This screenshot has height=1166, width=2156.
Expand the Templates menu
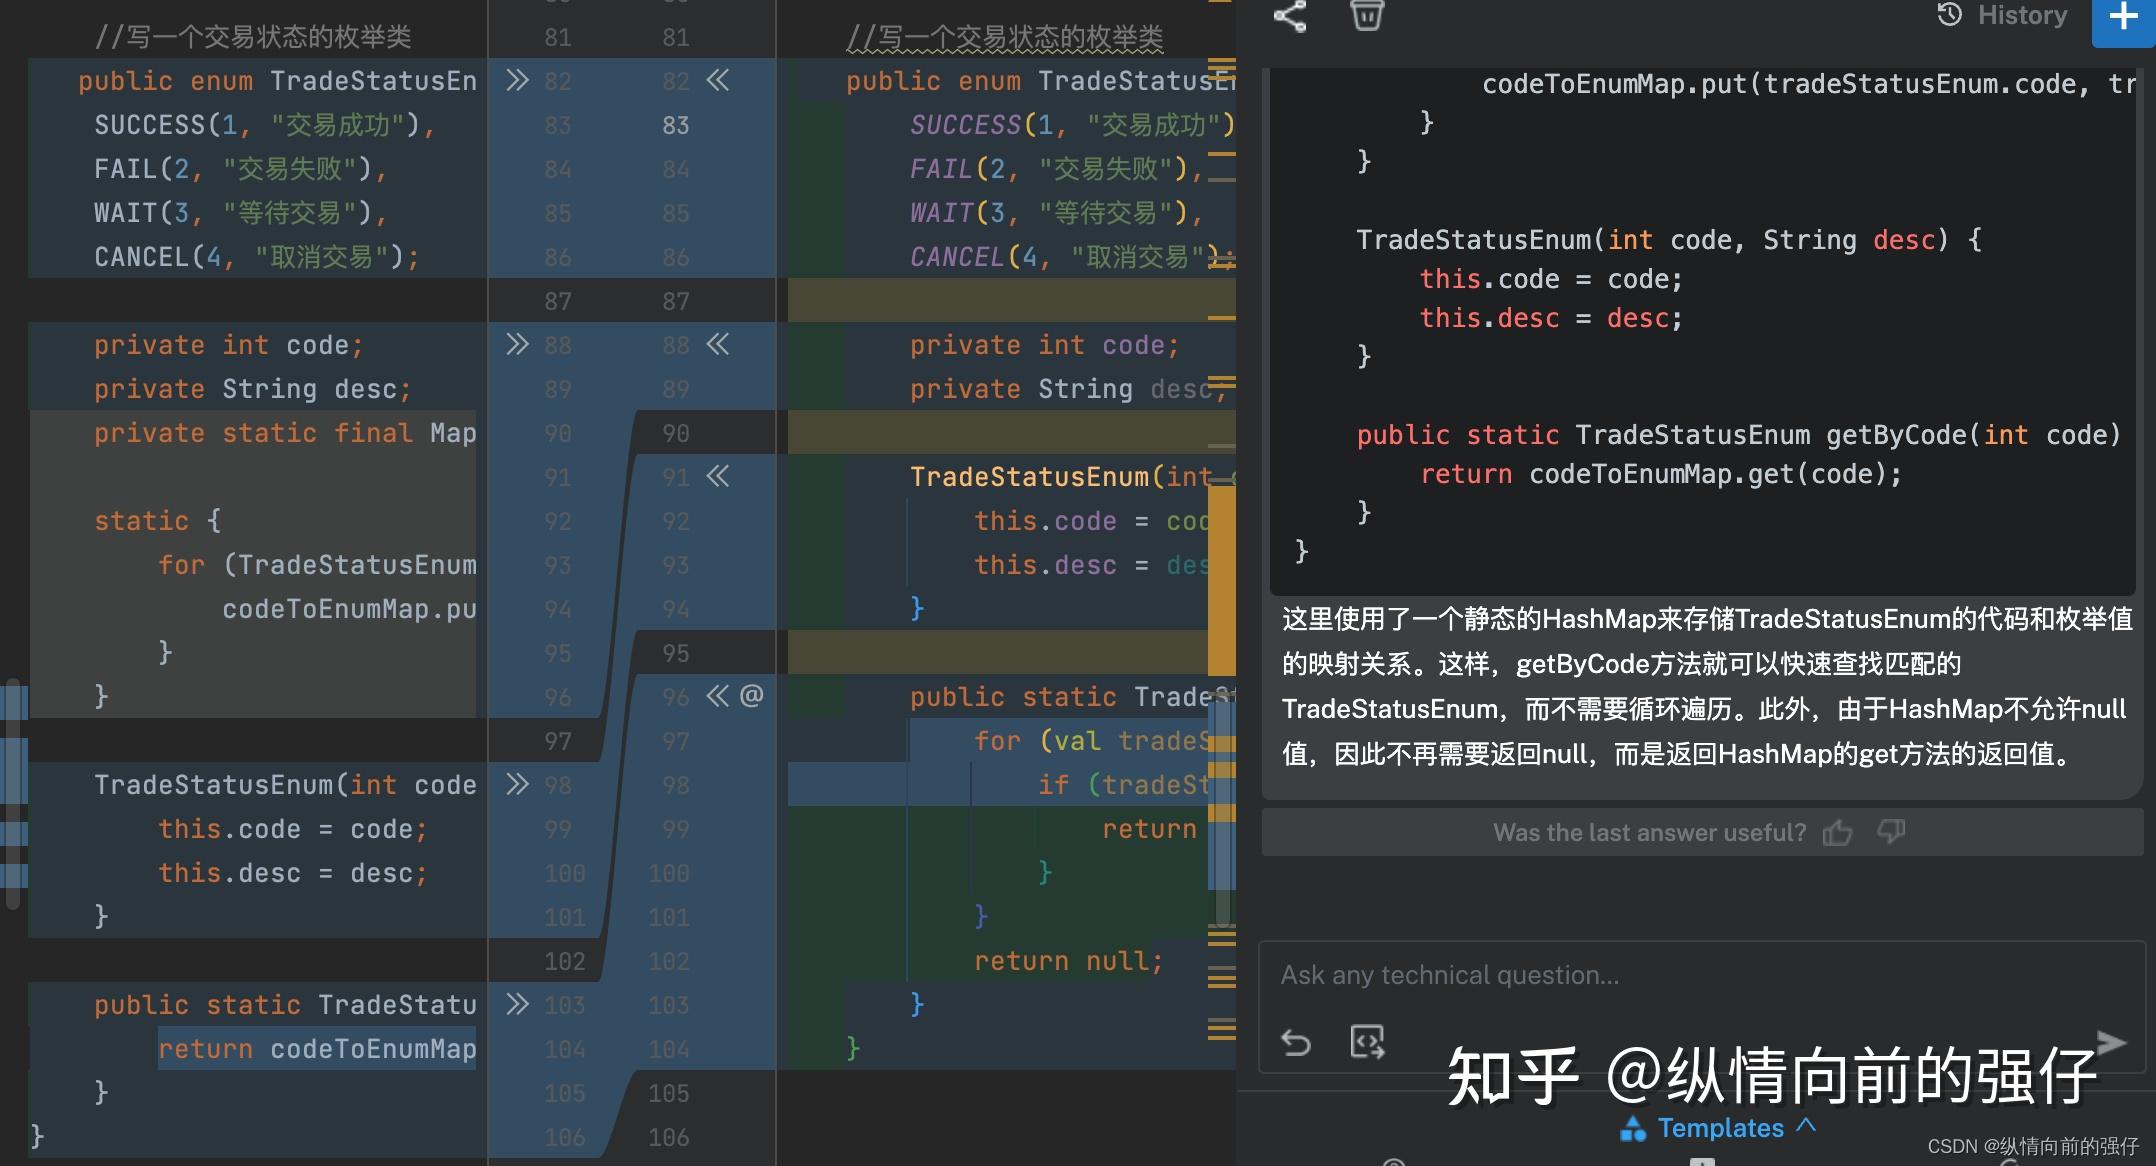click(x=1720, y=1128)
